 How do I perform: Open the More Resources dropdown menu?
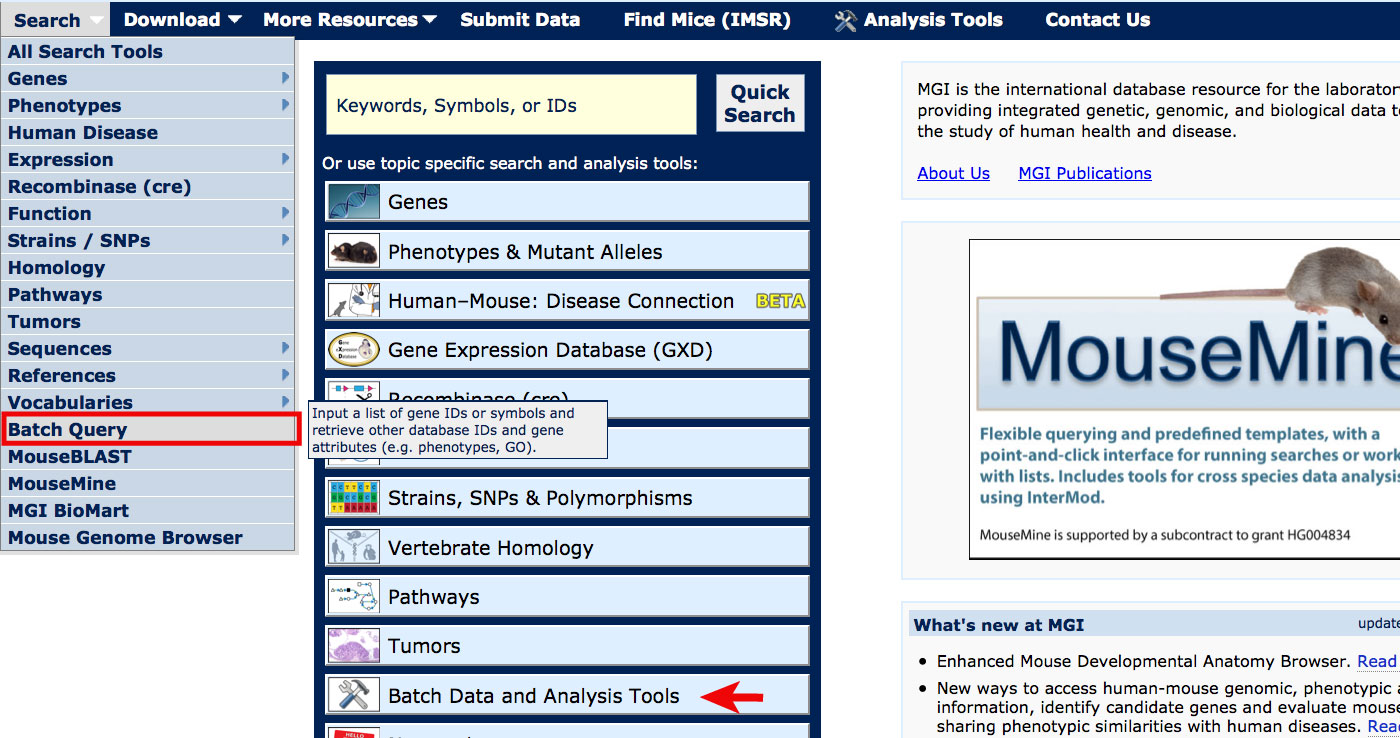pos(350,20)
